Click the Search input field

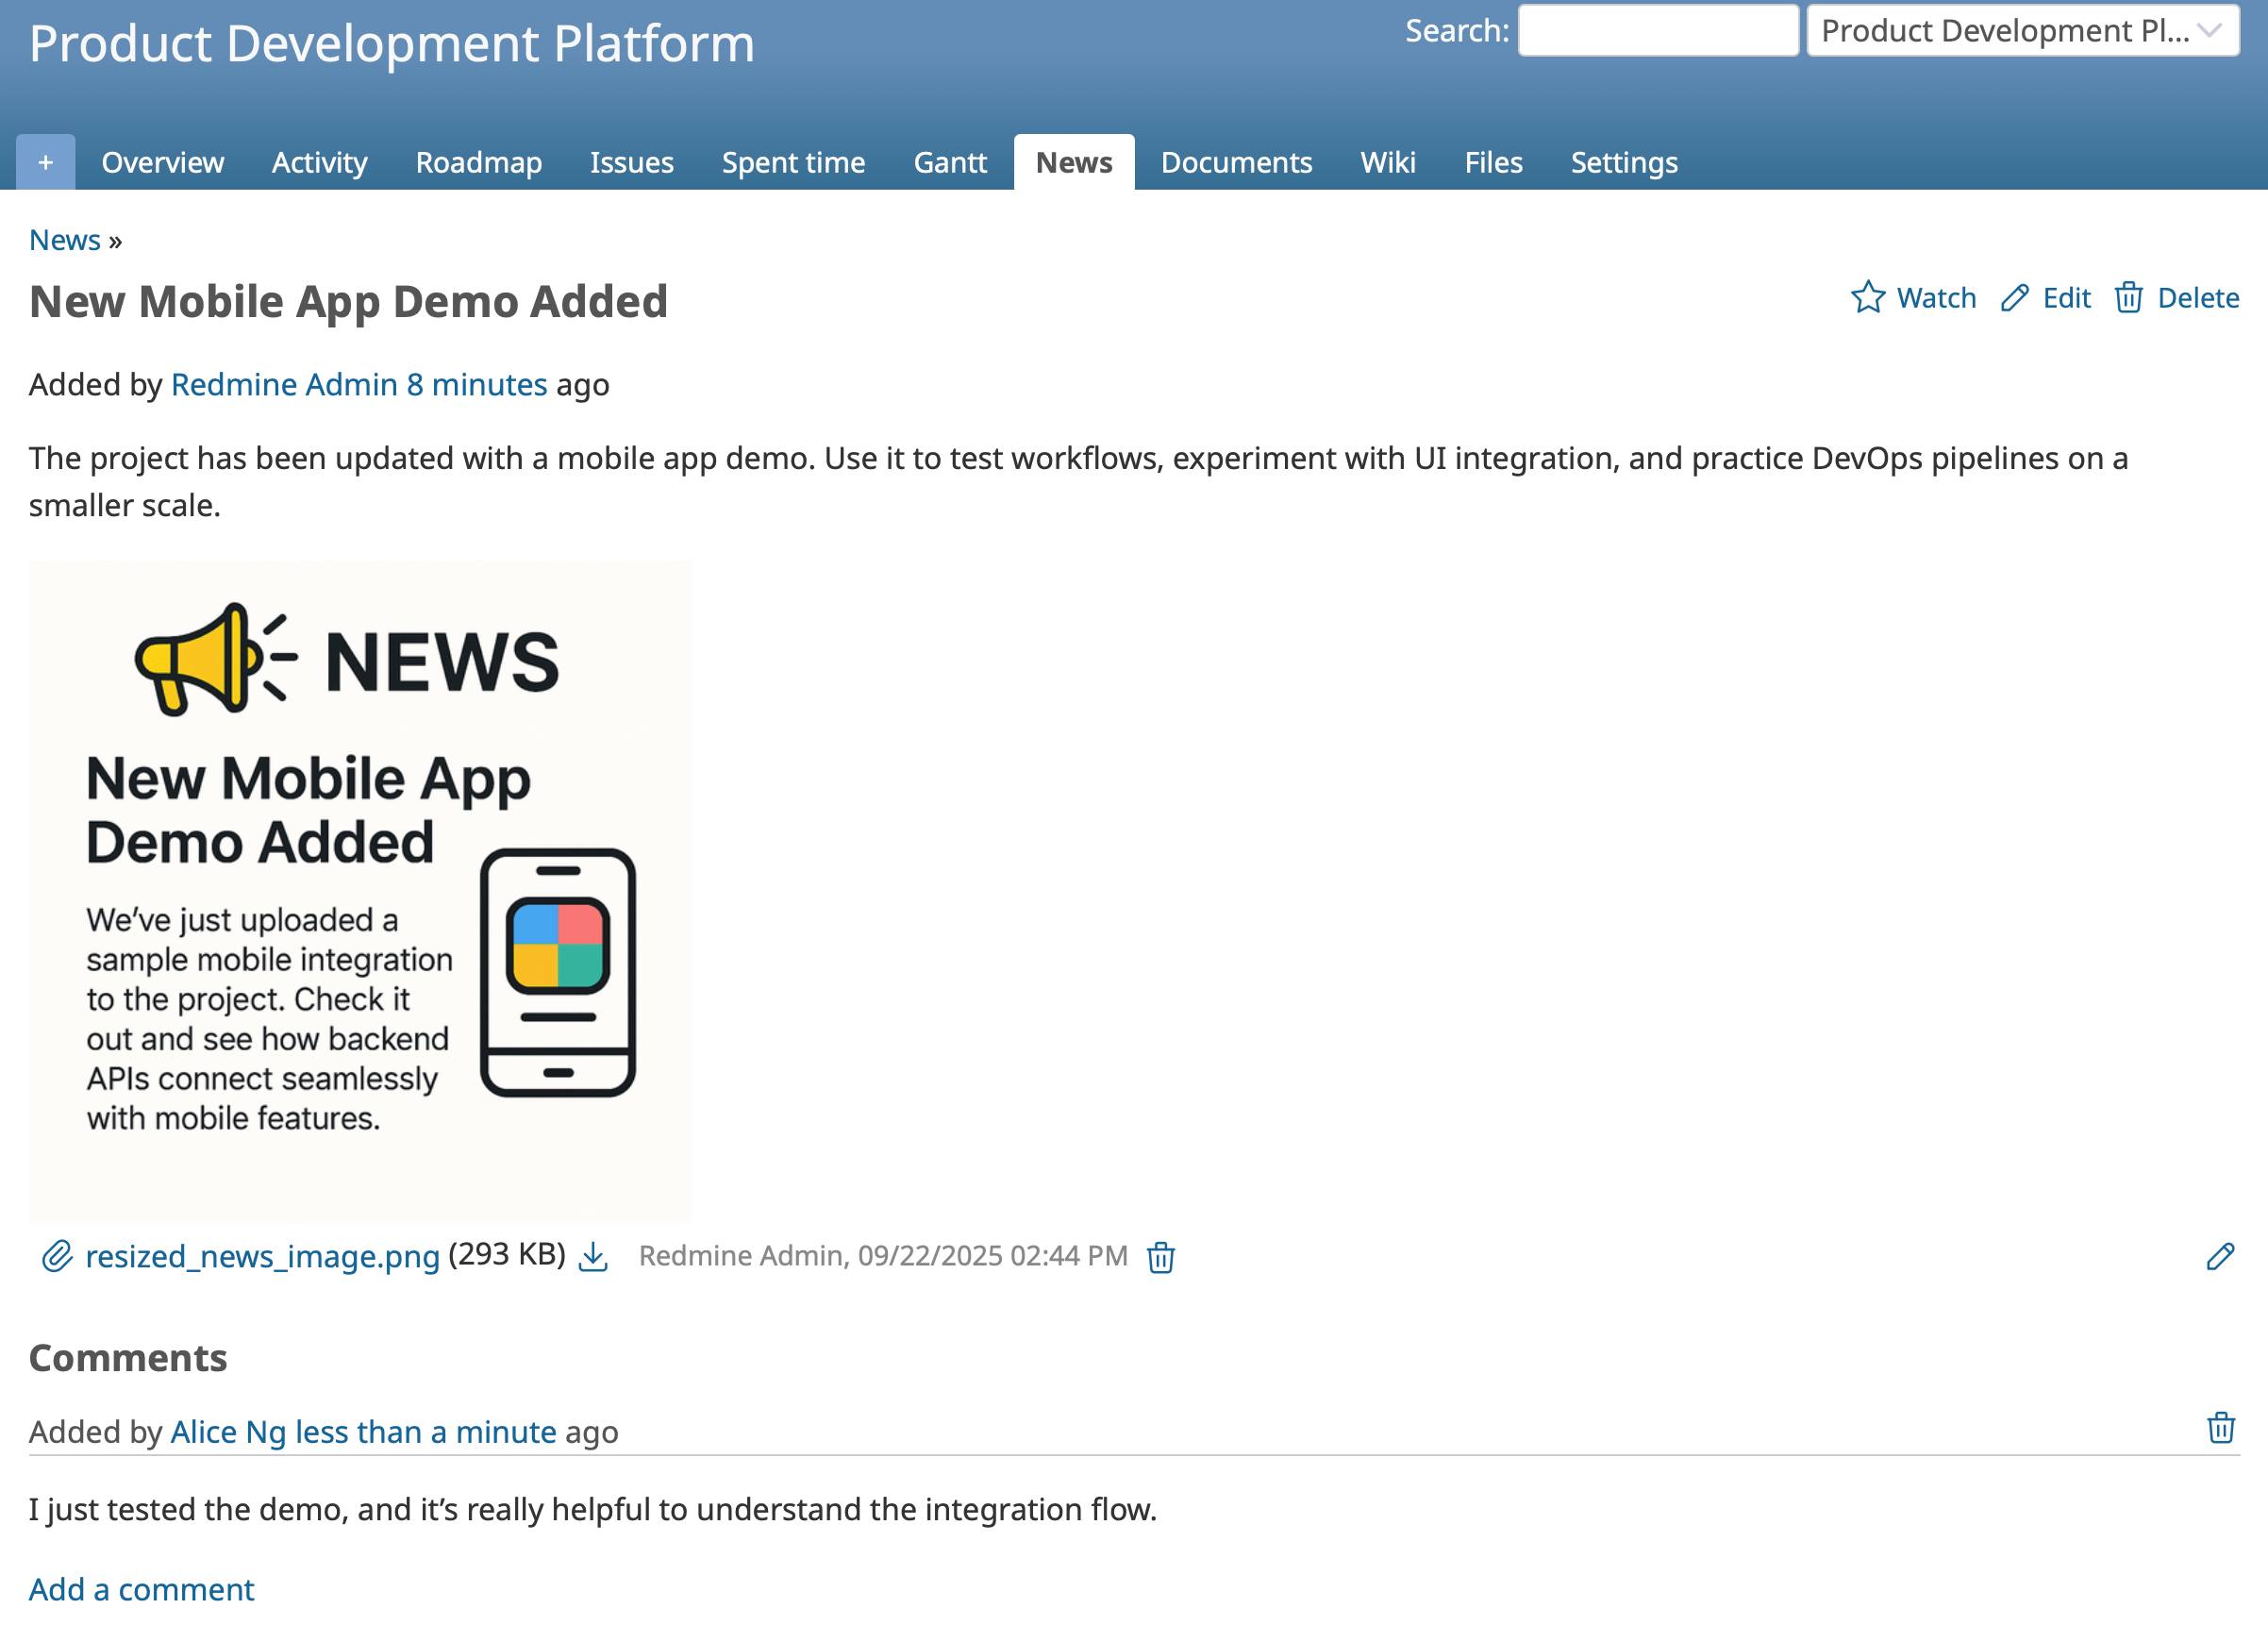[1657, 31]
